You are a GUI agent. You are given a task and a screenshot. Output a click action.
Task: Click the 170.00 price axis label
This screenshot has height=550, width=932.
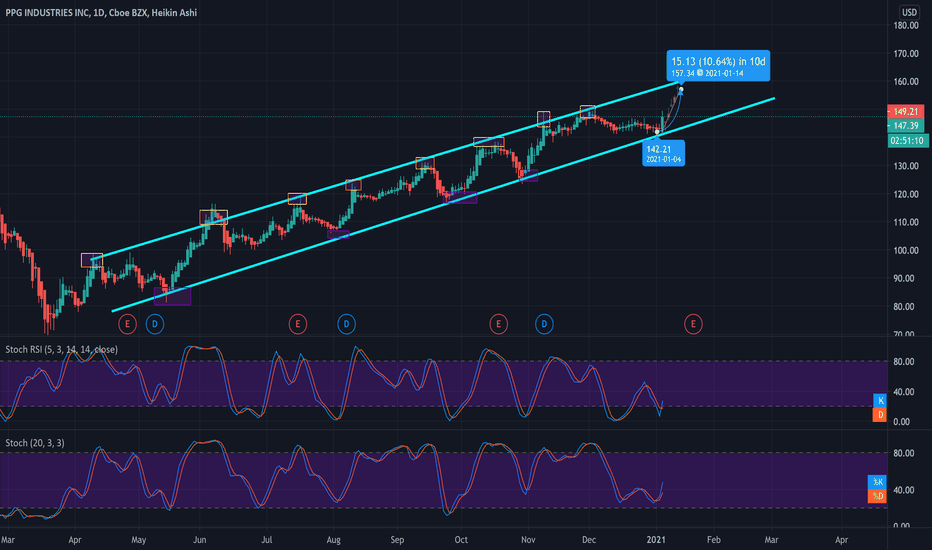tap(906, 54)
